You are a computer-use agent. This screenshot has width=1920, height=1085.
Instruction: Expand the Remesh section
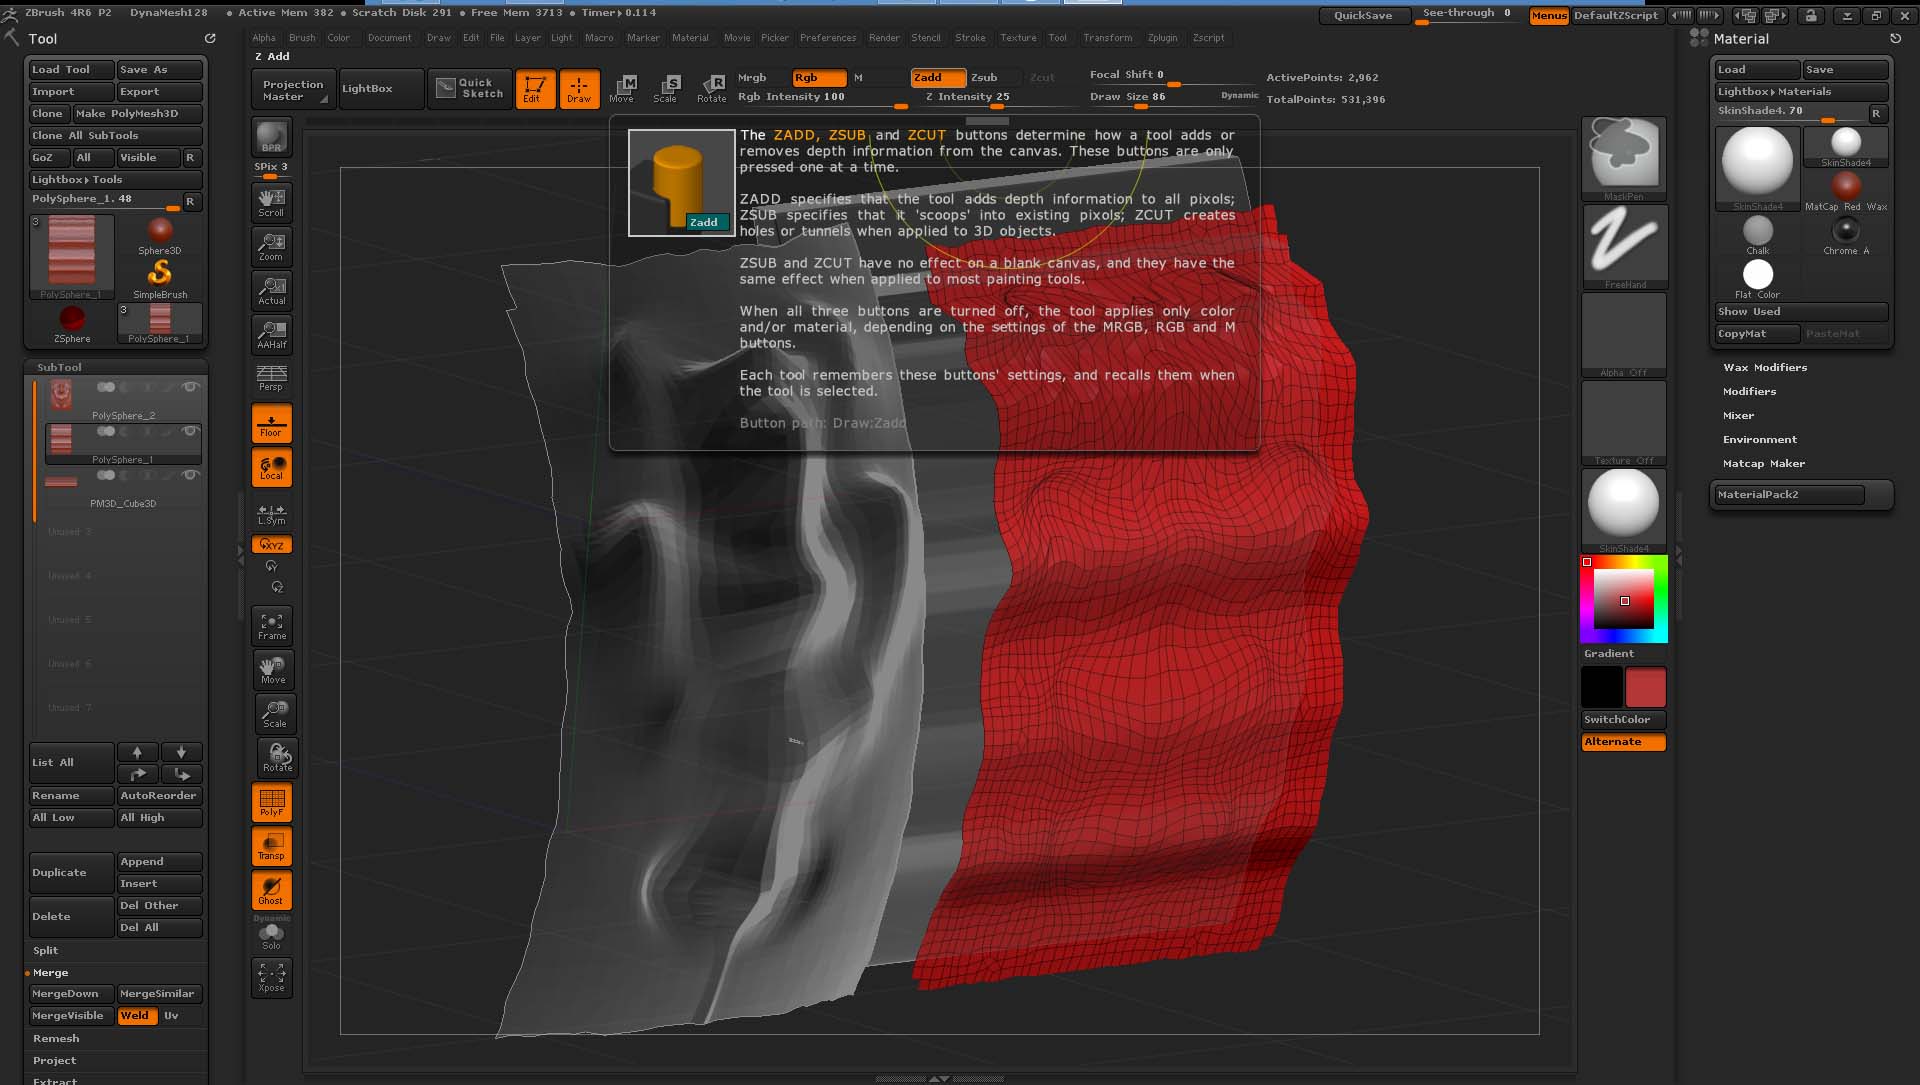(x=56, y=1038)
